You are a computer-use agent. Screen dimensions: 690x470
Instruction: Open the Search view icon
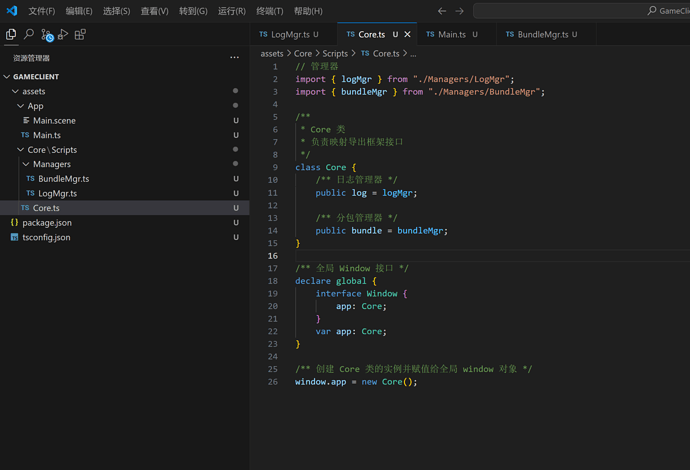28,34
